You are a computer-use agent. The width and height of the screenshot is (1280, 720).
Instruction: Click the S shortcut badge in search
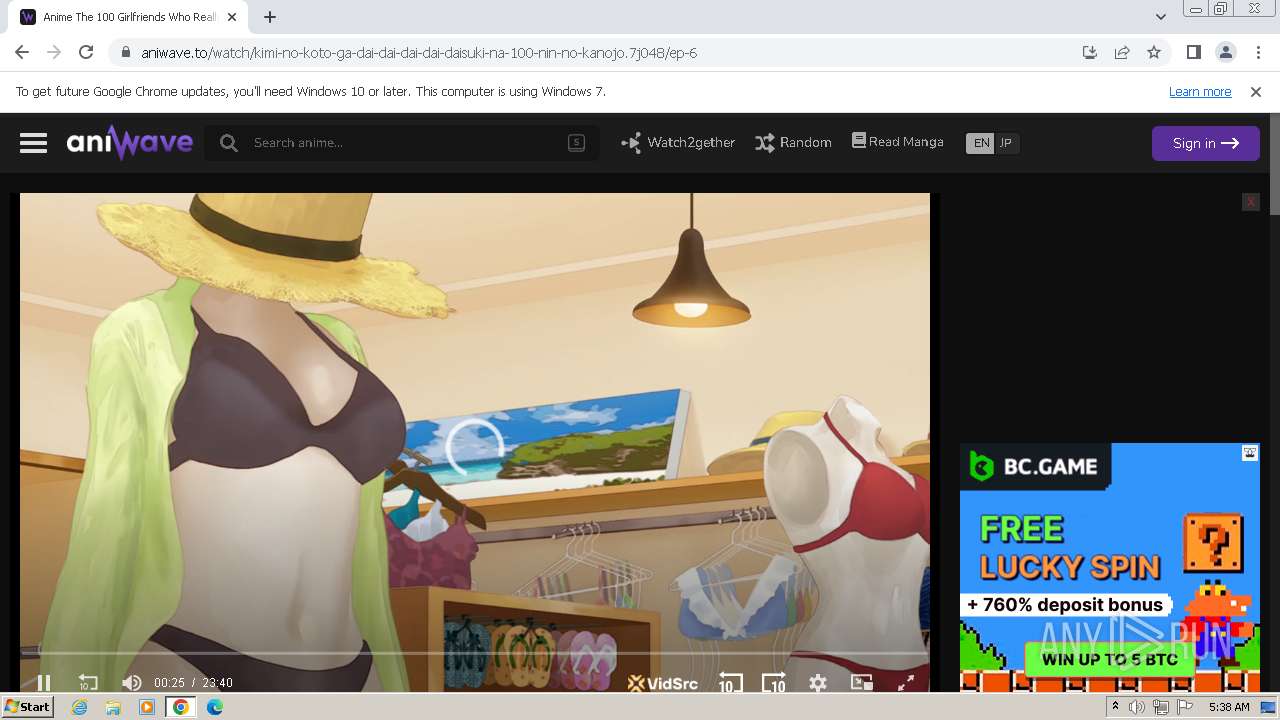point(576,143)
